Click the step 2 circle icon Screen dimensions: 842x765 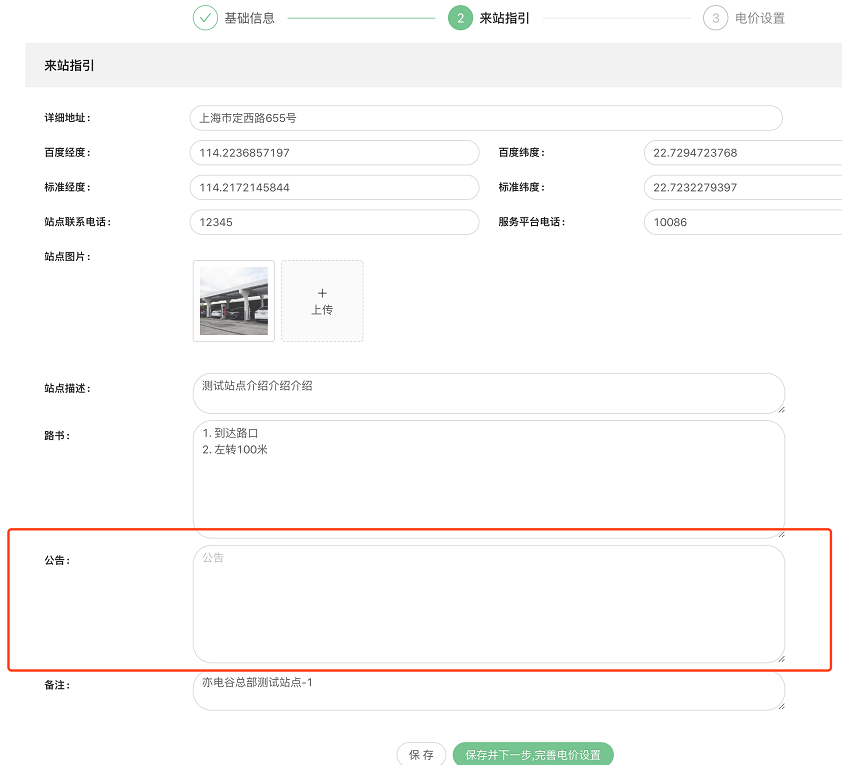(460, 18)
